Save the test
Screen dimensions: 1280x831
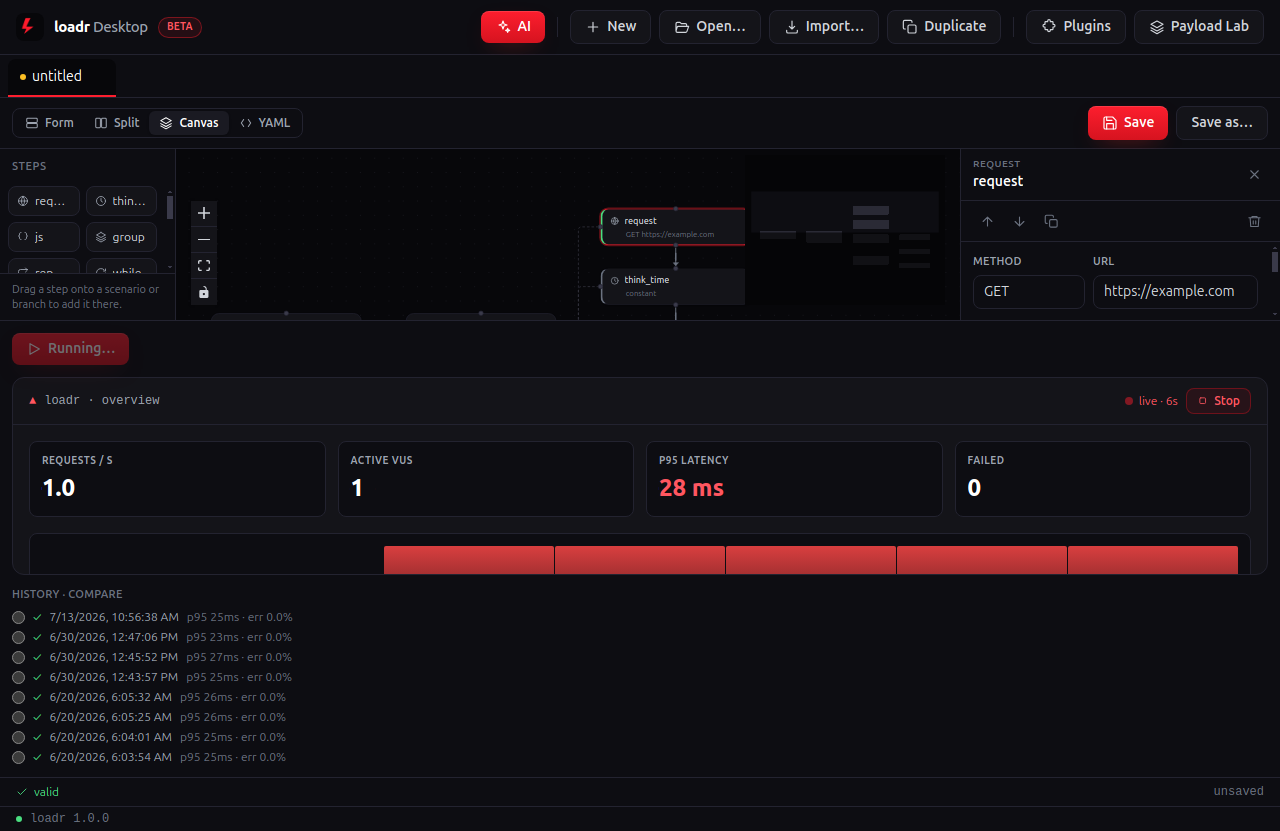(1128, 123)
